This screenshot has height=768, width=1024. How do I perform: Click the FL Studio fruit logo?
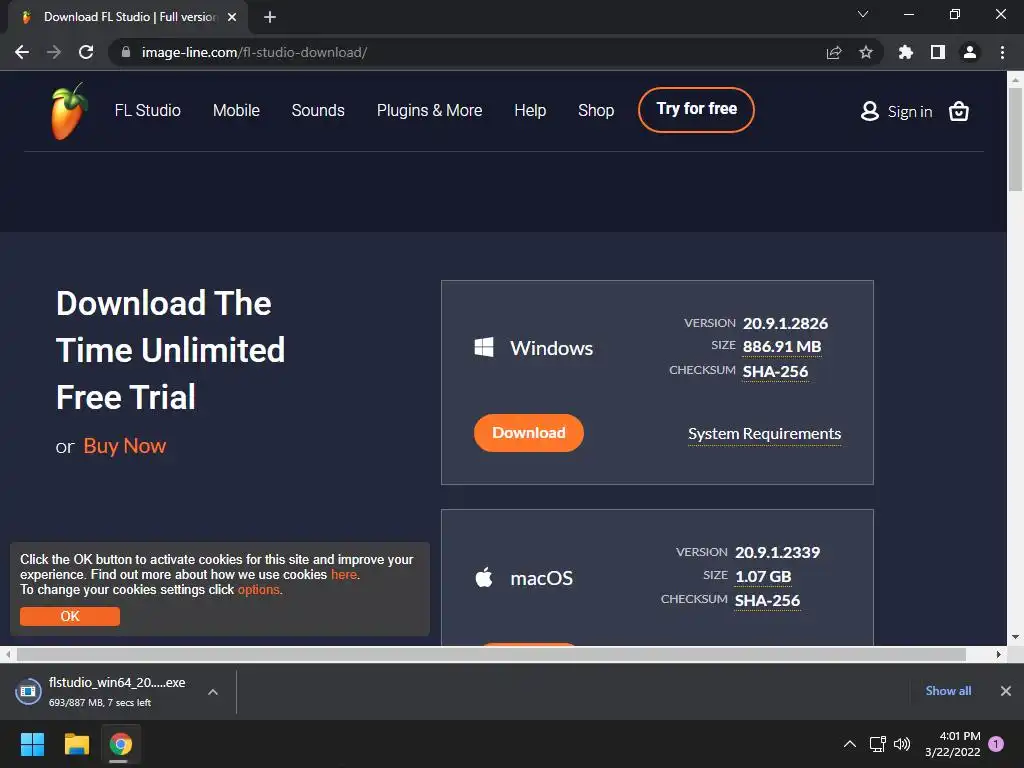69,111
